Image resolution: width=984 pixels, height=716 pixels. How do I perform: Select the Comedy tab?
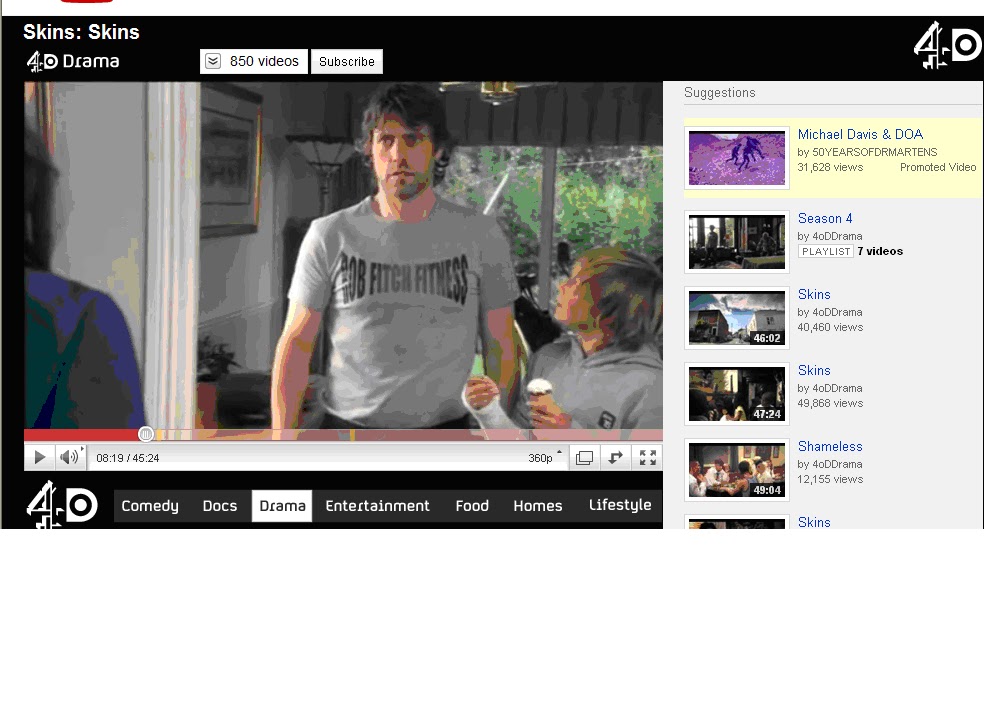coord(150,506)
